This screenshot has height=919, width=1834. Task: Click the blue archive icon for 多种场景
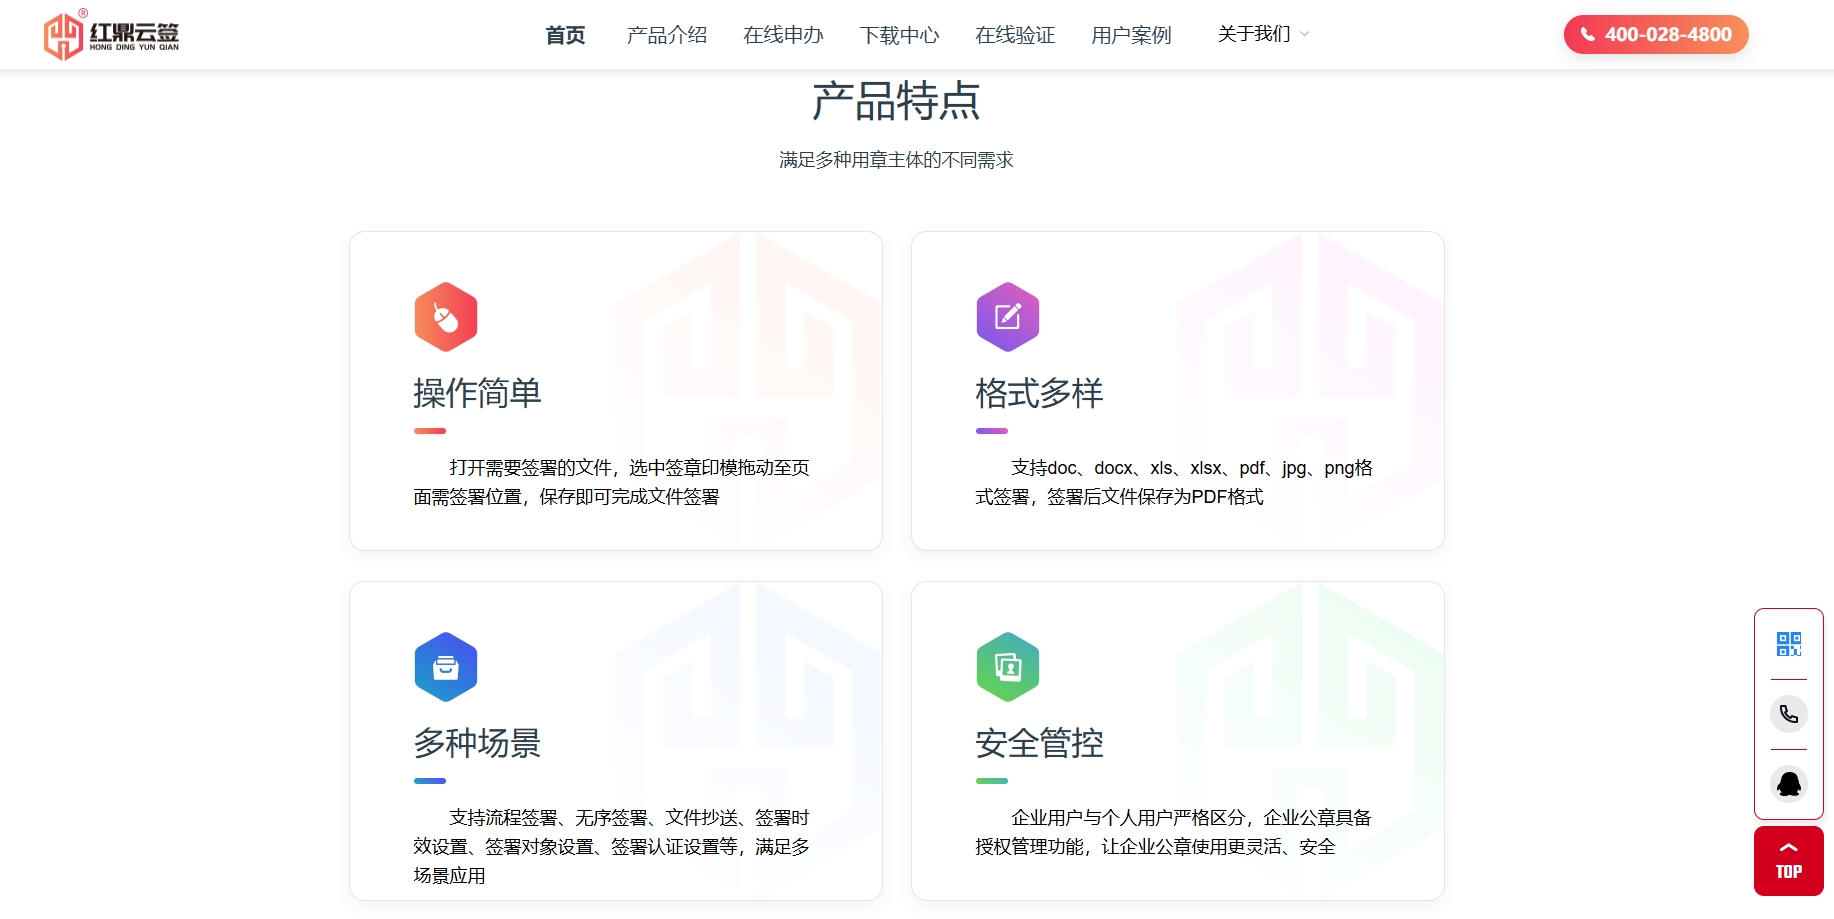point(446,667)
